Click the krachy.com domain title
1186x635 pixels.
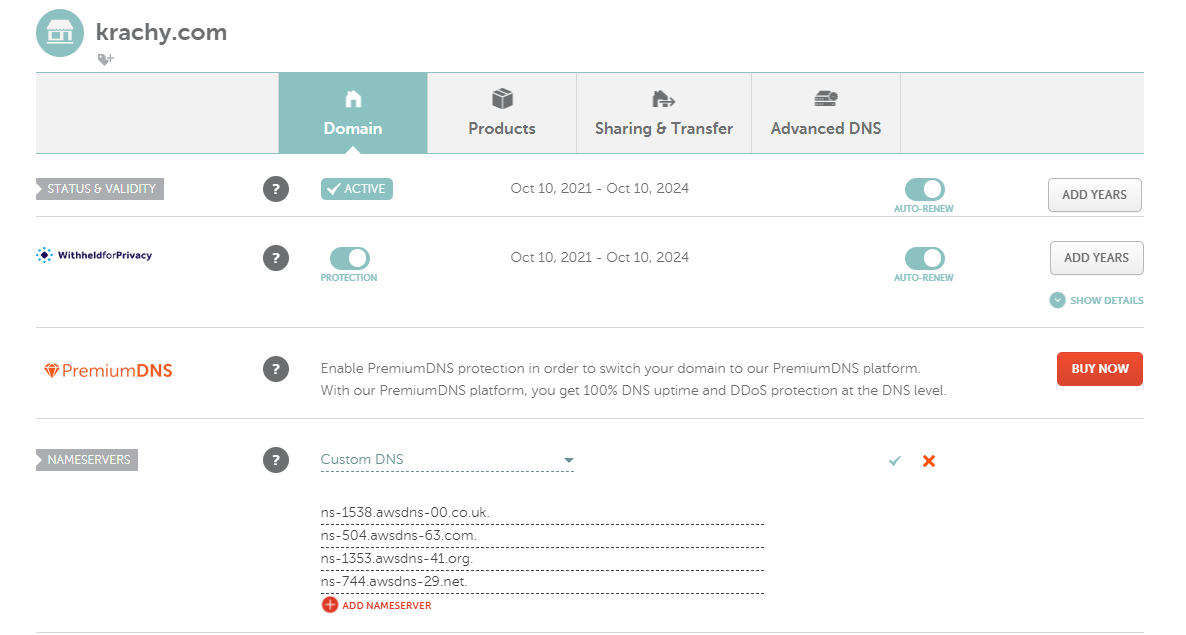(x=161, y=33)
